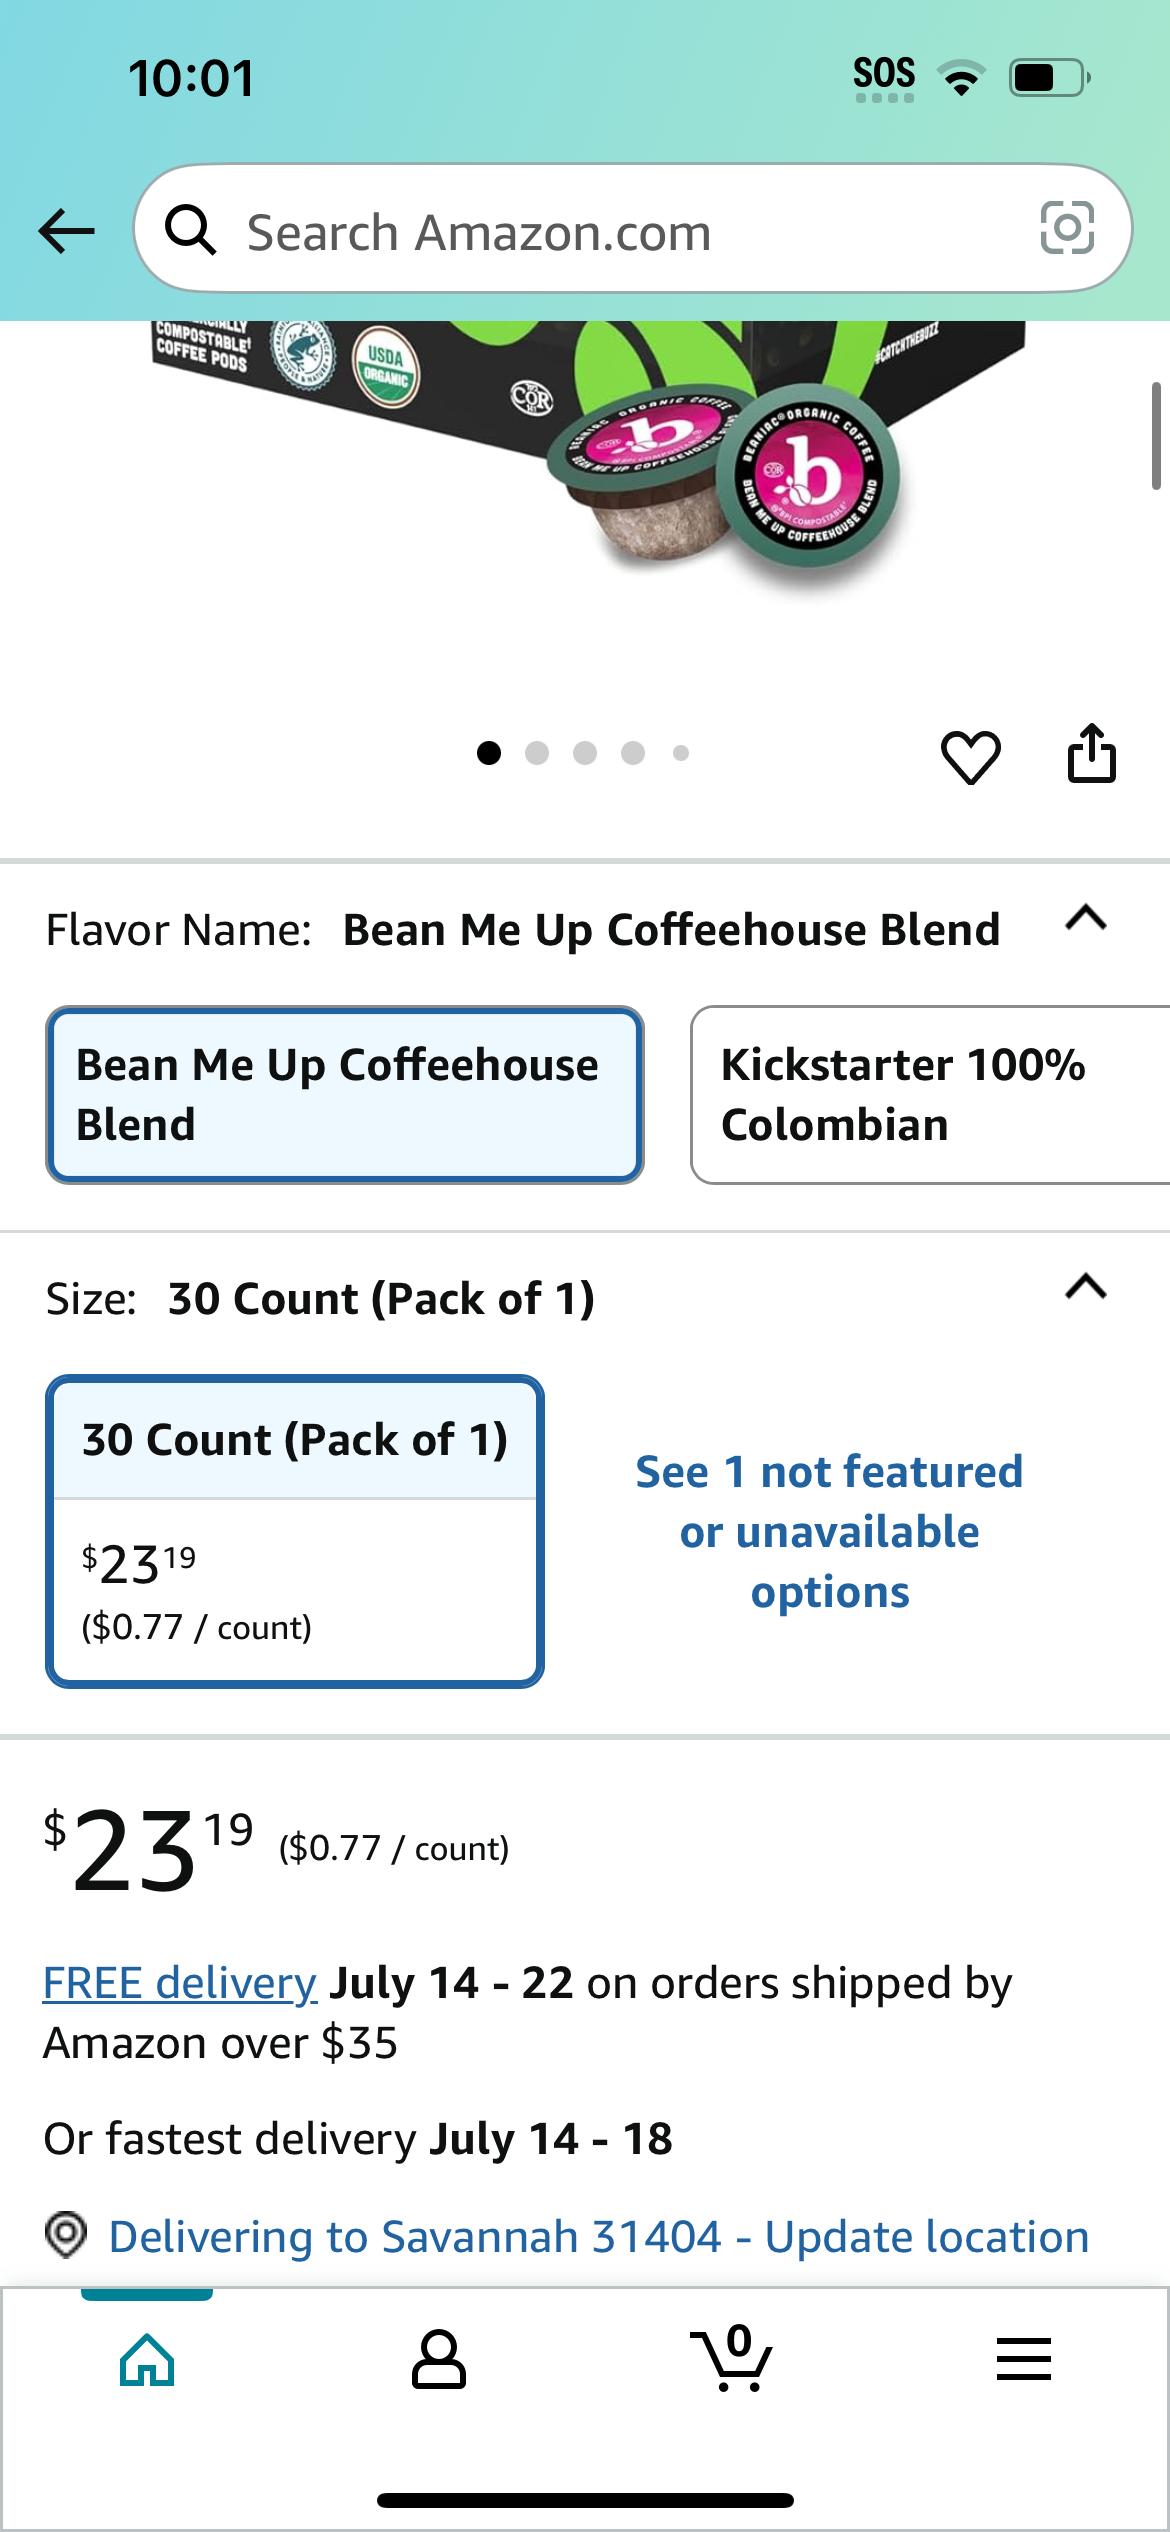Tap the share icon
Image resolution: width=1170 pixels, height=2532 pixels.
click(x=1091, y=753)
